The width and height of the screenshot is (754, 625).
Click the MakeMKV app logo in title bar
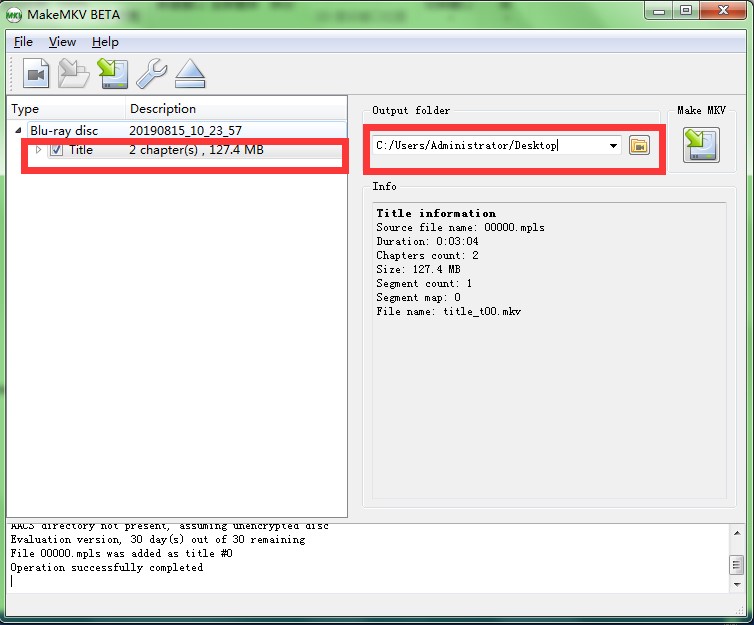(14, 15)
